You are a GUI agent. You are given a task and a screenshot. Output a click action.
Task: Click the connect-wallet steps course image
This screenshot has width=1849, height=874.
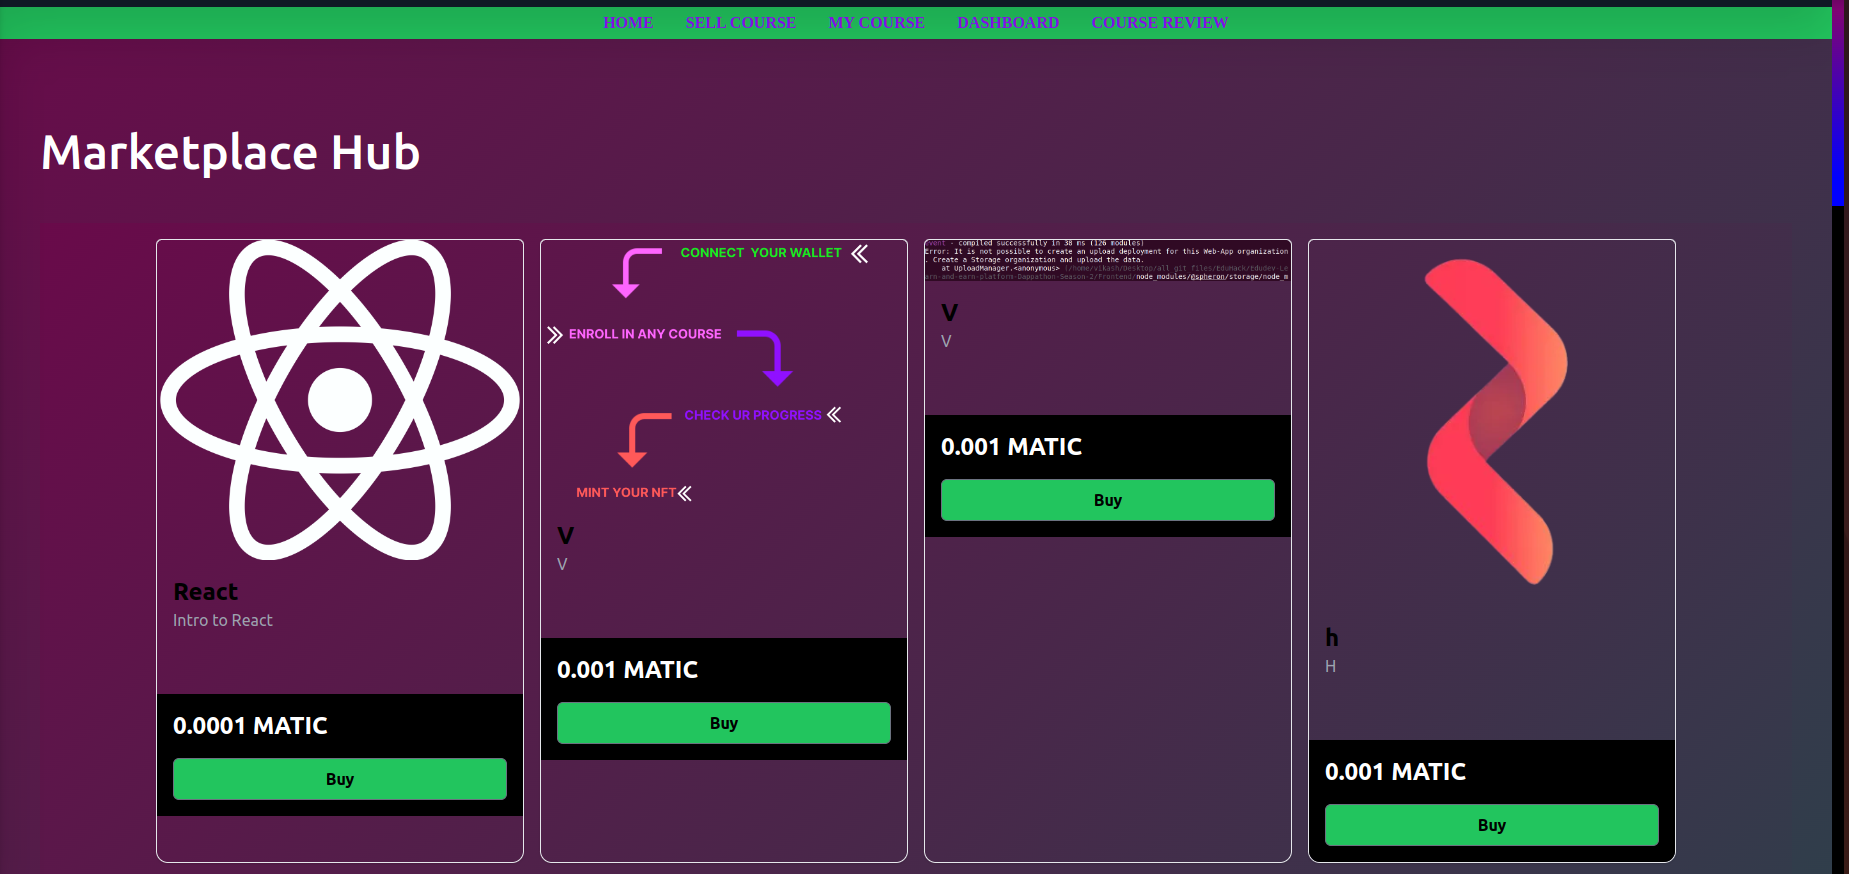tap(724, 372)
